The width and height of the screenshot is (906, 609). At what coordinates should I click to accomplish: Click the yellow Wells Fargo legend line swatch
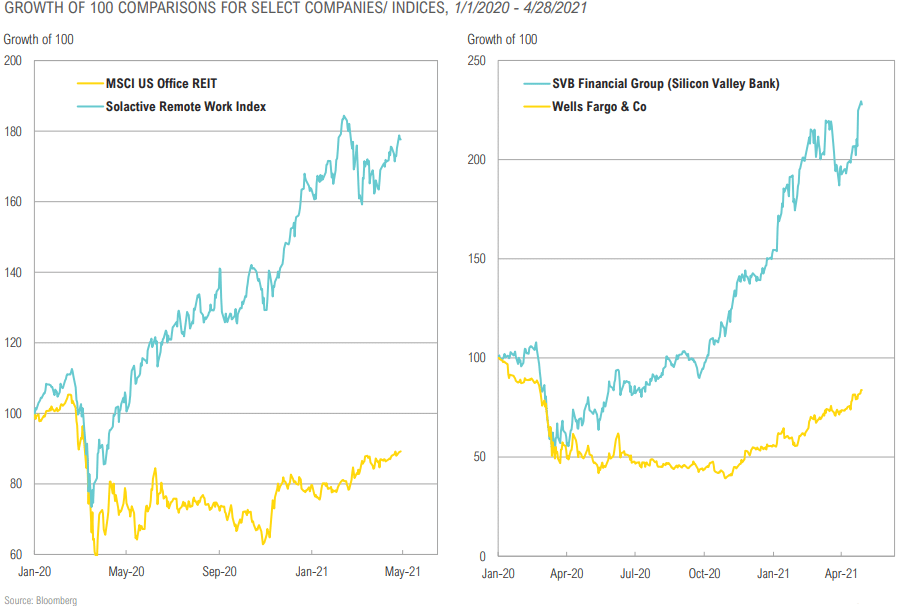coord(536,107)
